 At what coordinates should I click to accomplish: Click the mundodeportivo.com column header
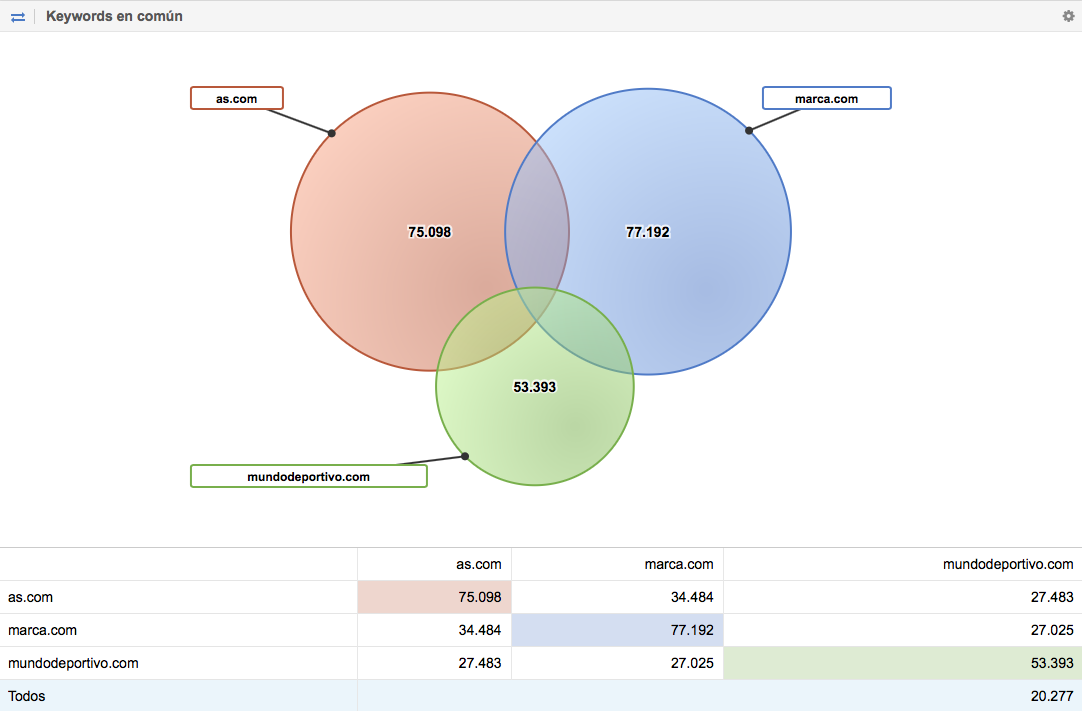pos(1008,564)
